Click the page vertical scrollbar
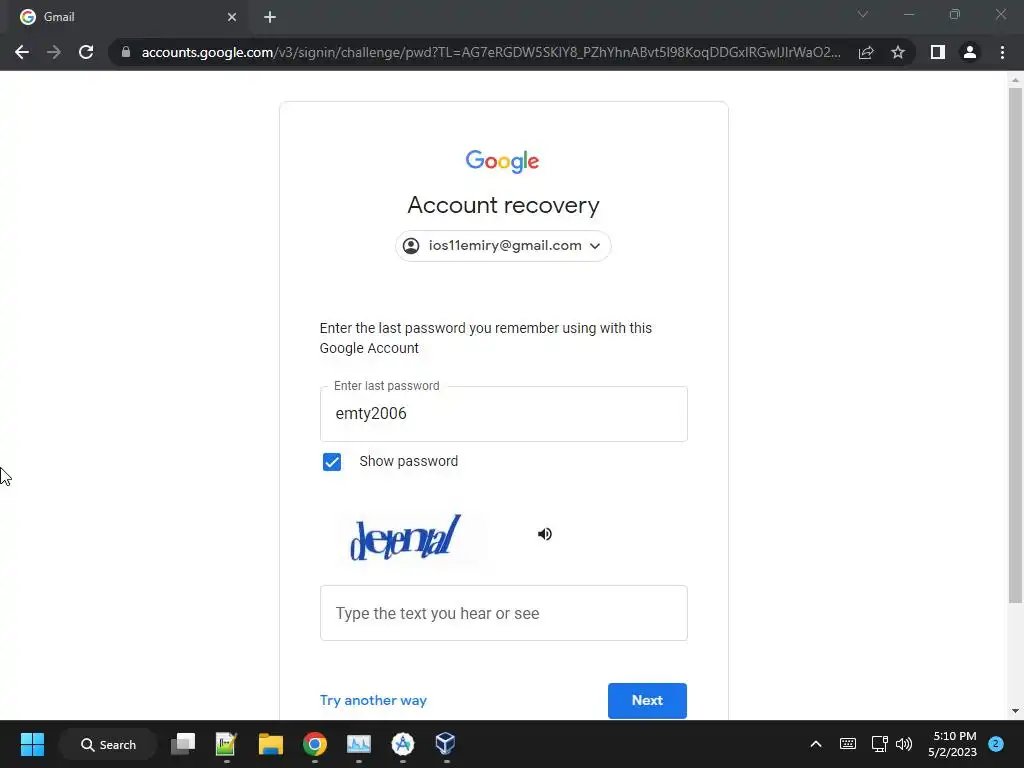 pyautogui.click(x=1015, y=346)
